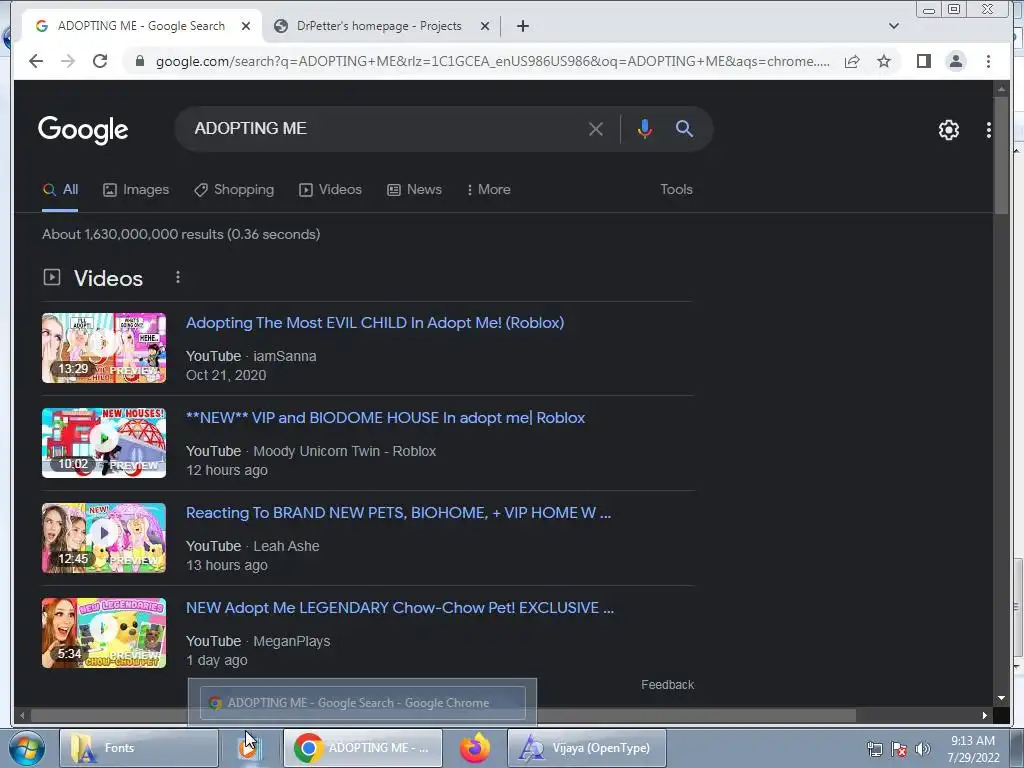Click Action Center flag tray icon
Image resolution: width=1024 pixels, height=768 pixels.
899,749
